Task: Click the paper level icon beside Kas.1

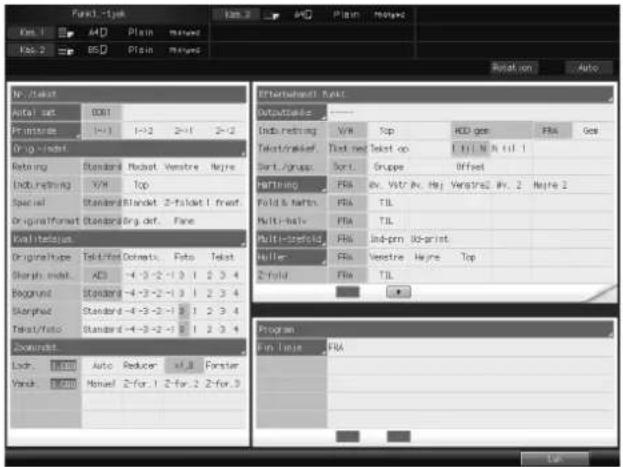Action: point(66,33)
